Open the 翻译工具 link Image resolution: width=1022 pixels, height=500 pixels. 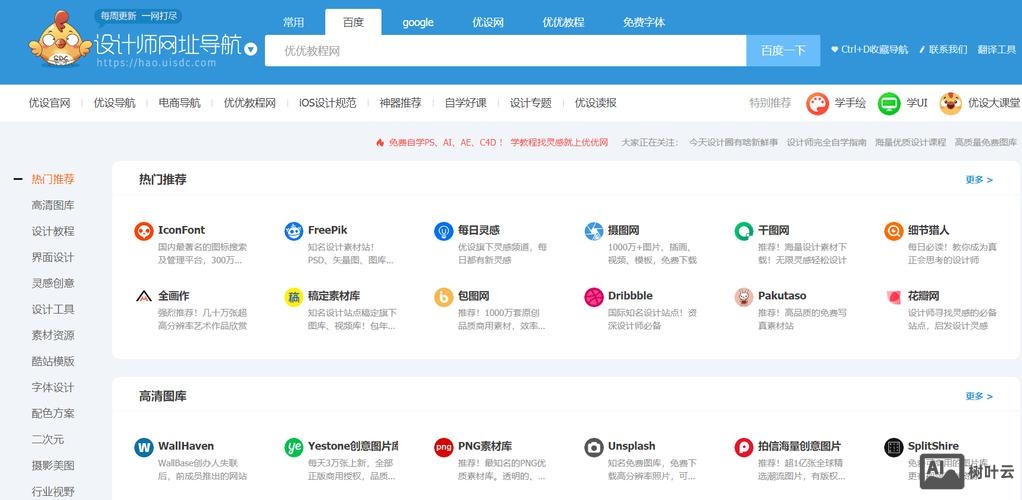point(997,50)
